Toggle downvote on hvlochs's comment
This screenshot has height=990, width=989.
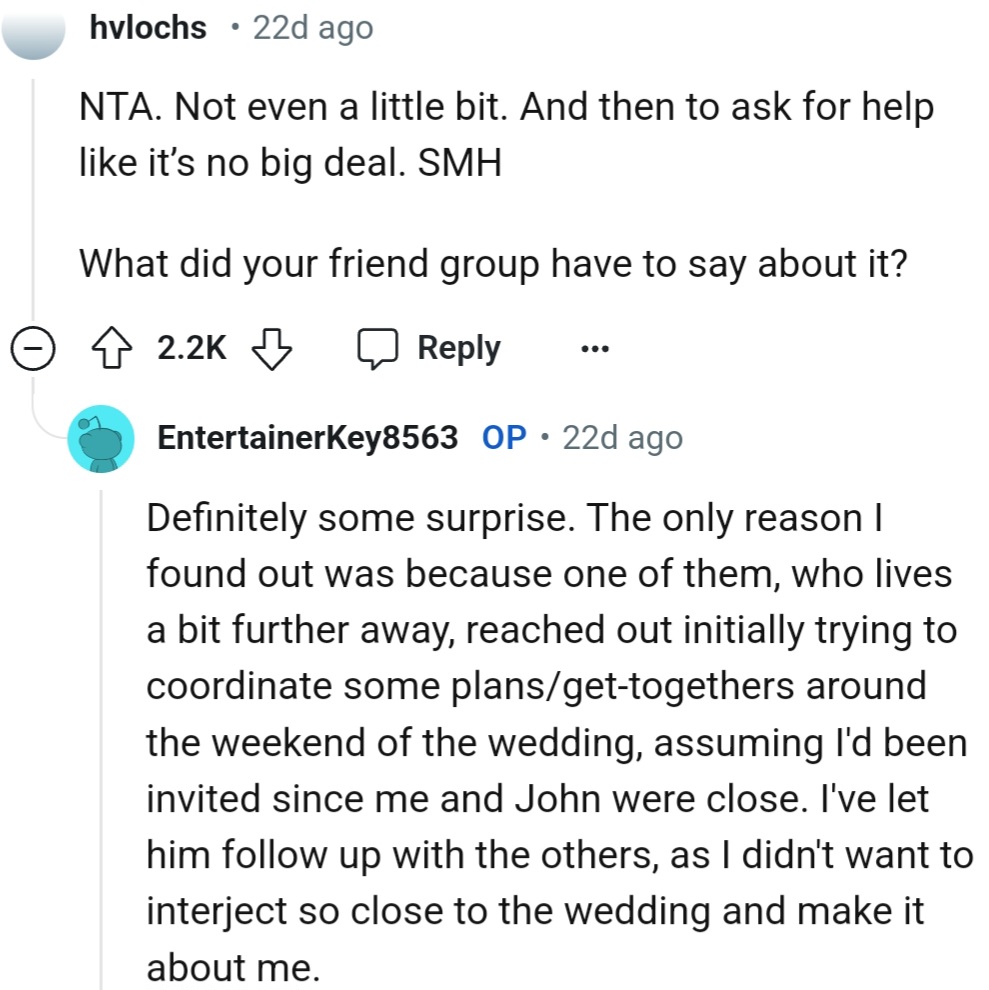click(x=270, y=347)
